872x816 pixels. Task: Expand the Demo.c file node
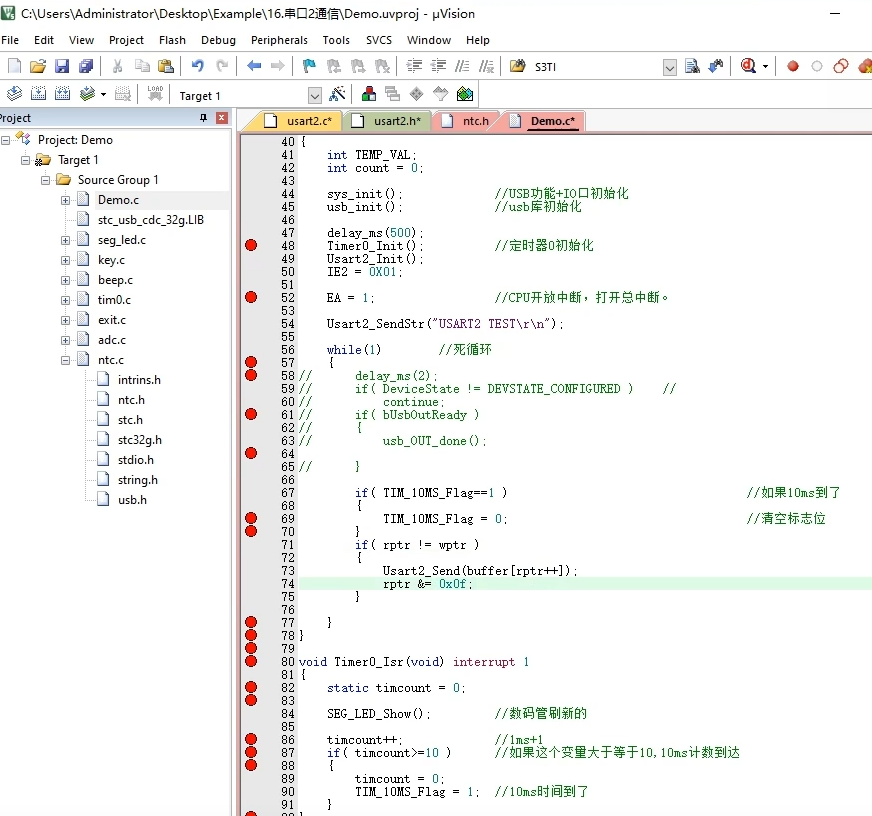(66, 200)
